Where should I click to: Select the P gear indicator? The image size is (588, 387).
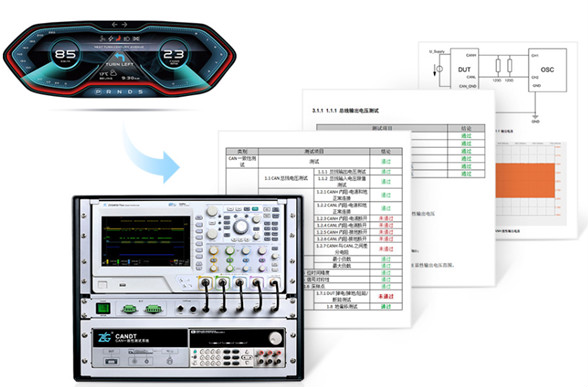tap(98, 92)
